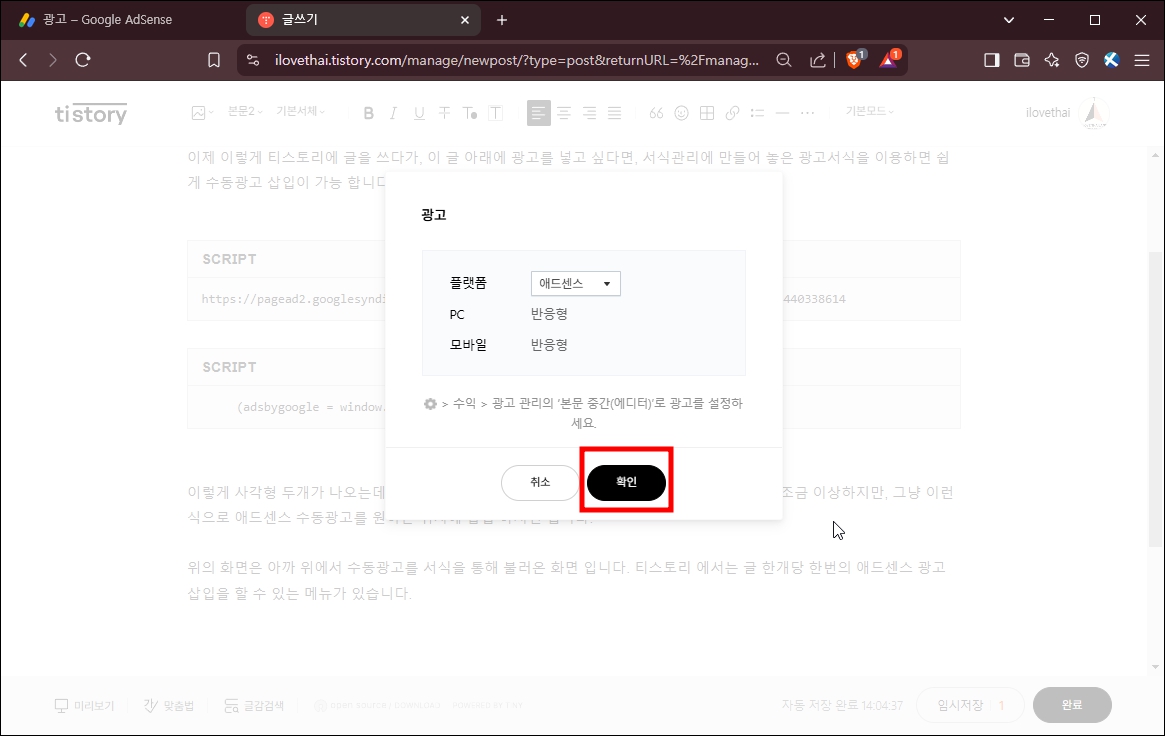Confirm the ad dialog with 확인
1165x736 pixels.
pos(626,481)
